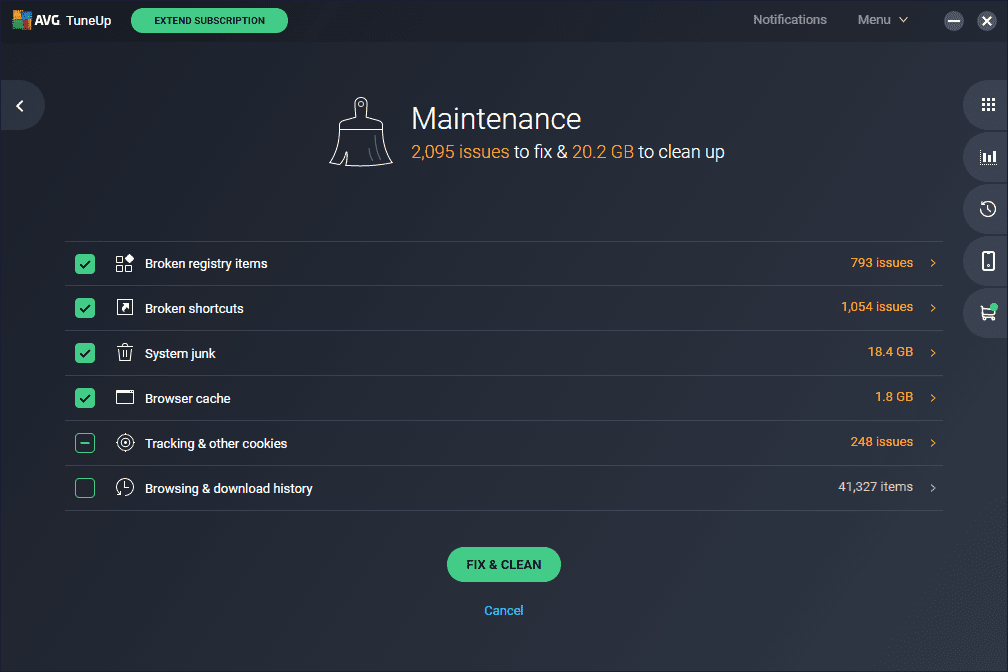This screenshot has width=1008, height=672.
Task: Click the 1.8 GB value
Action: coord(894,397)
